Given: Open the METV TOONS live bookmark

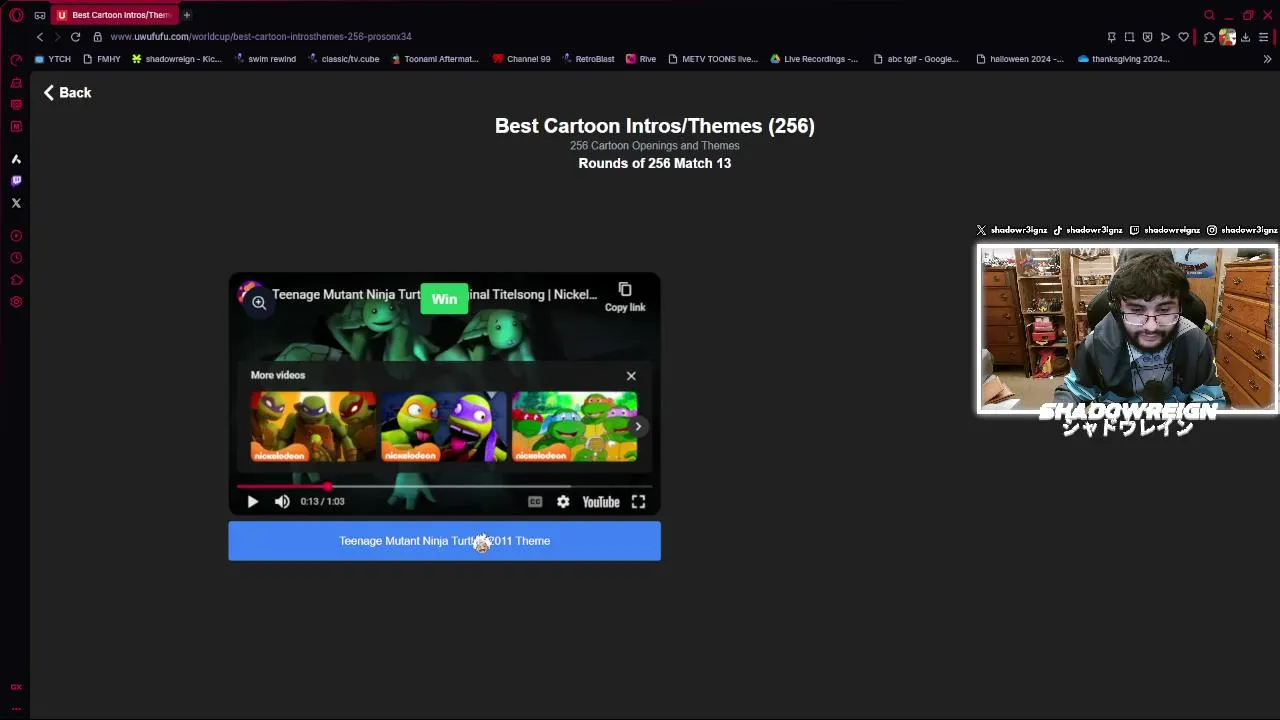Looking at the screenshot, I should click(712, 59).
